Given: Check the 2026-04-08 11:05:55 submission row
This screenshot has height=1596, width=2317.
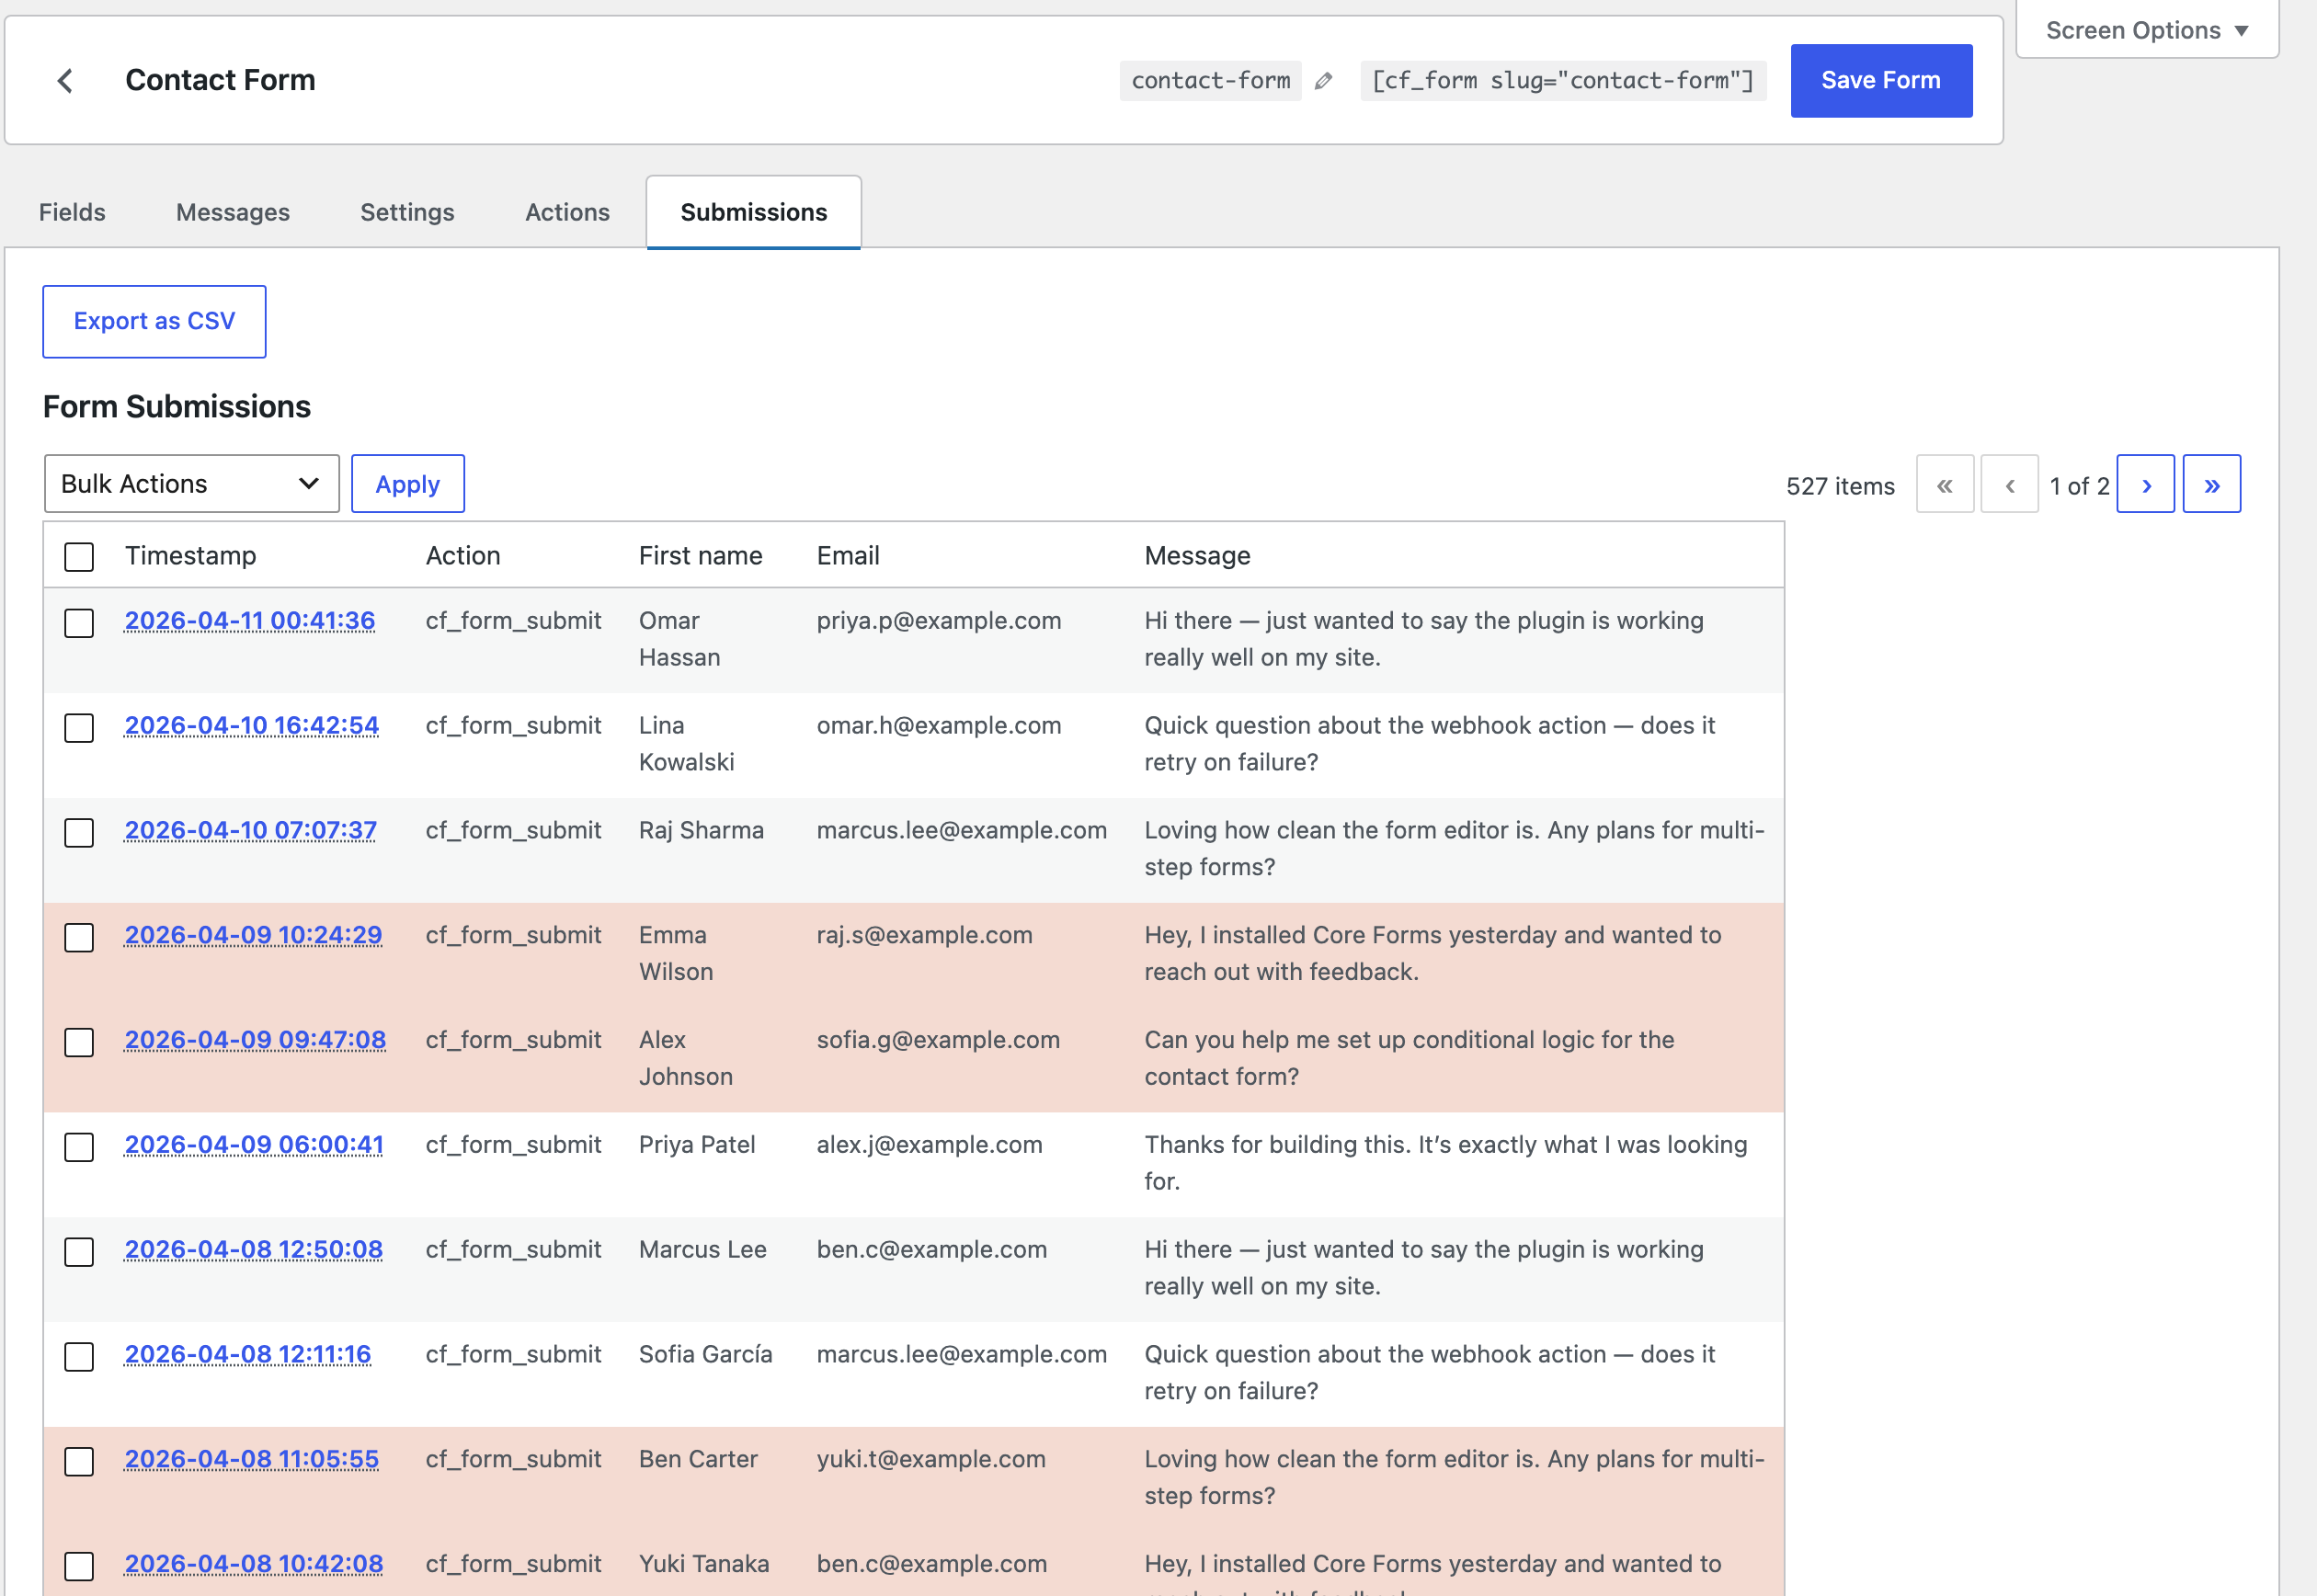Looking at the screenshot, I should coord(79,1462).
